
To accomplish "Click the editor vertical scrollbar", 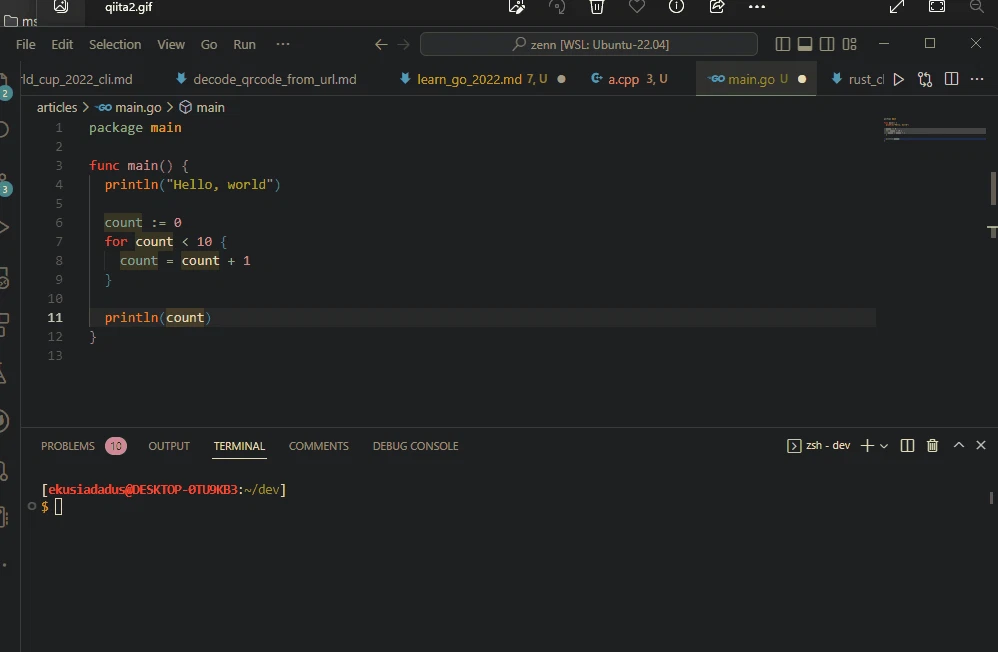I will [993, 188].
